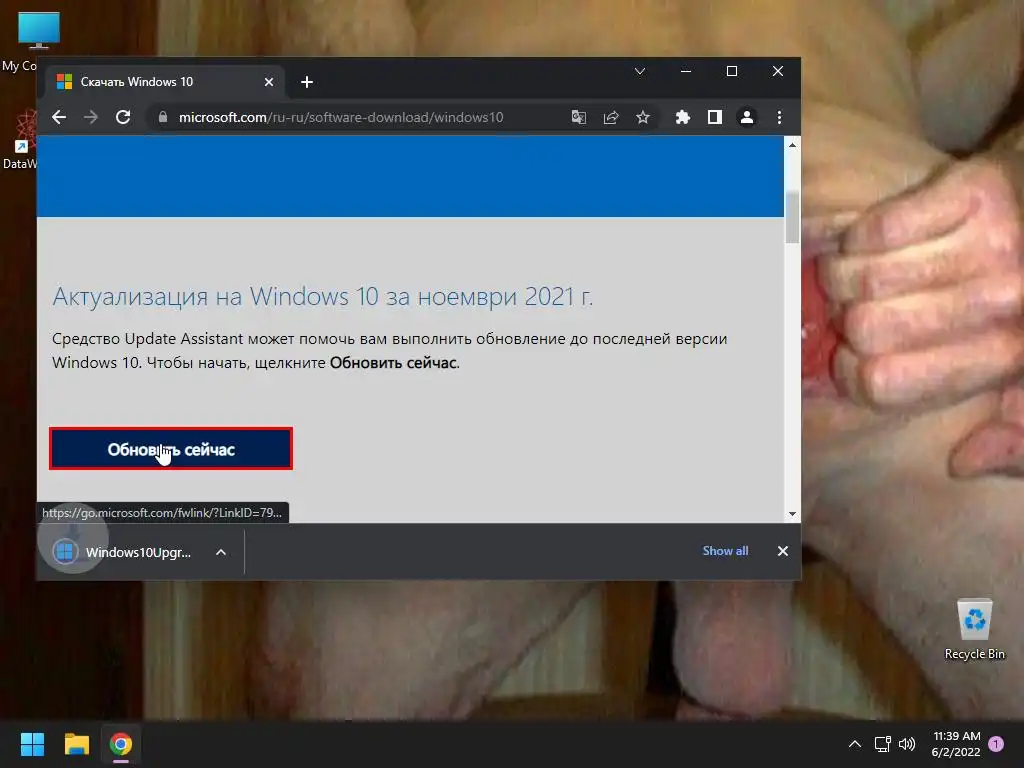Select the Recycle Bin desktop icon
The width and height of the screenshot is (1024, 768).
pos(974,630)
